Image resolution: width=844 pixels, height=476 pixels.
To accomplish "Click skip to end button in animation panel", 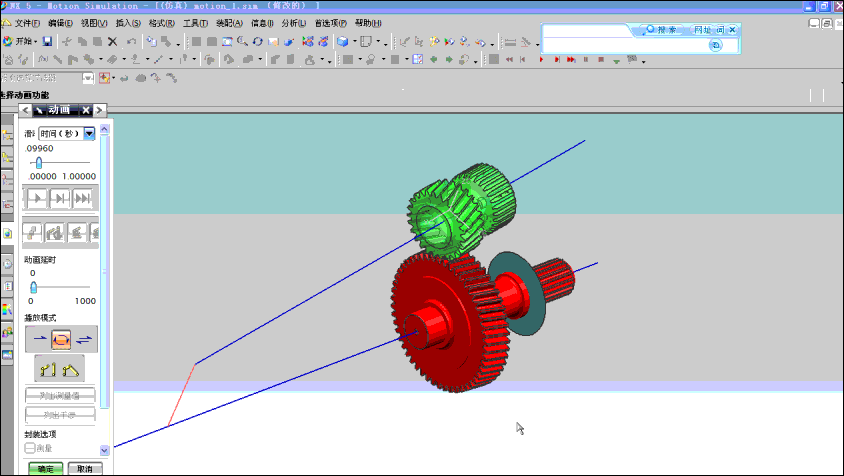I will [x=83, y=199].
